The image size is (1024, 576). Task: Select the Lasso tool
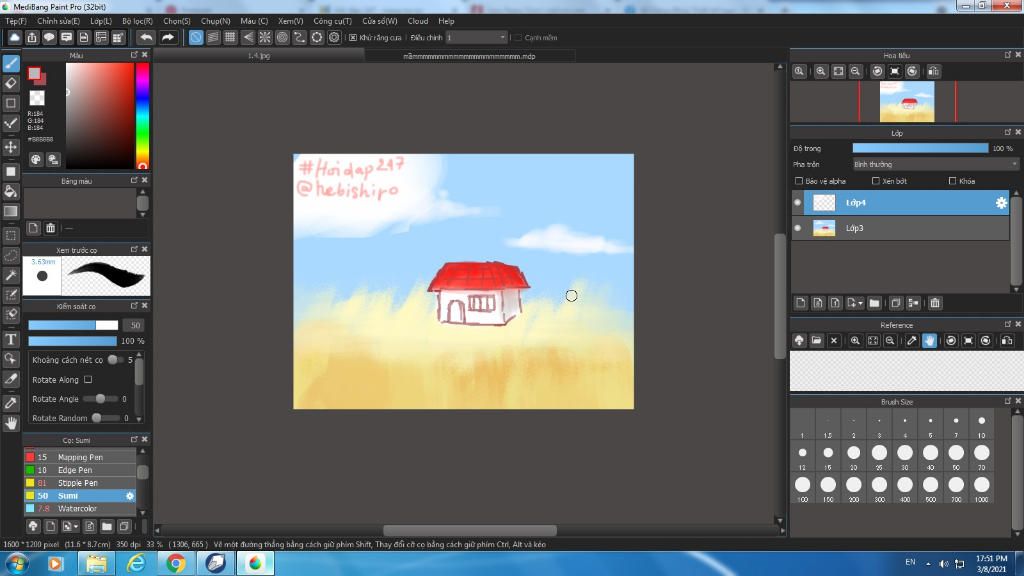10,255
